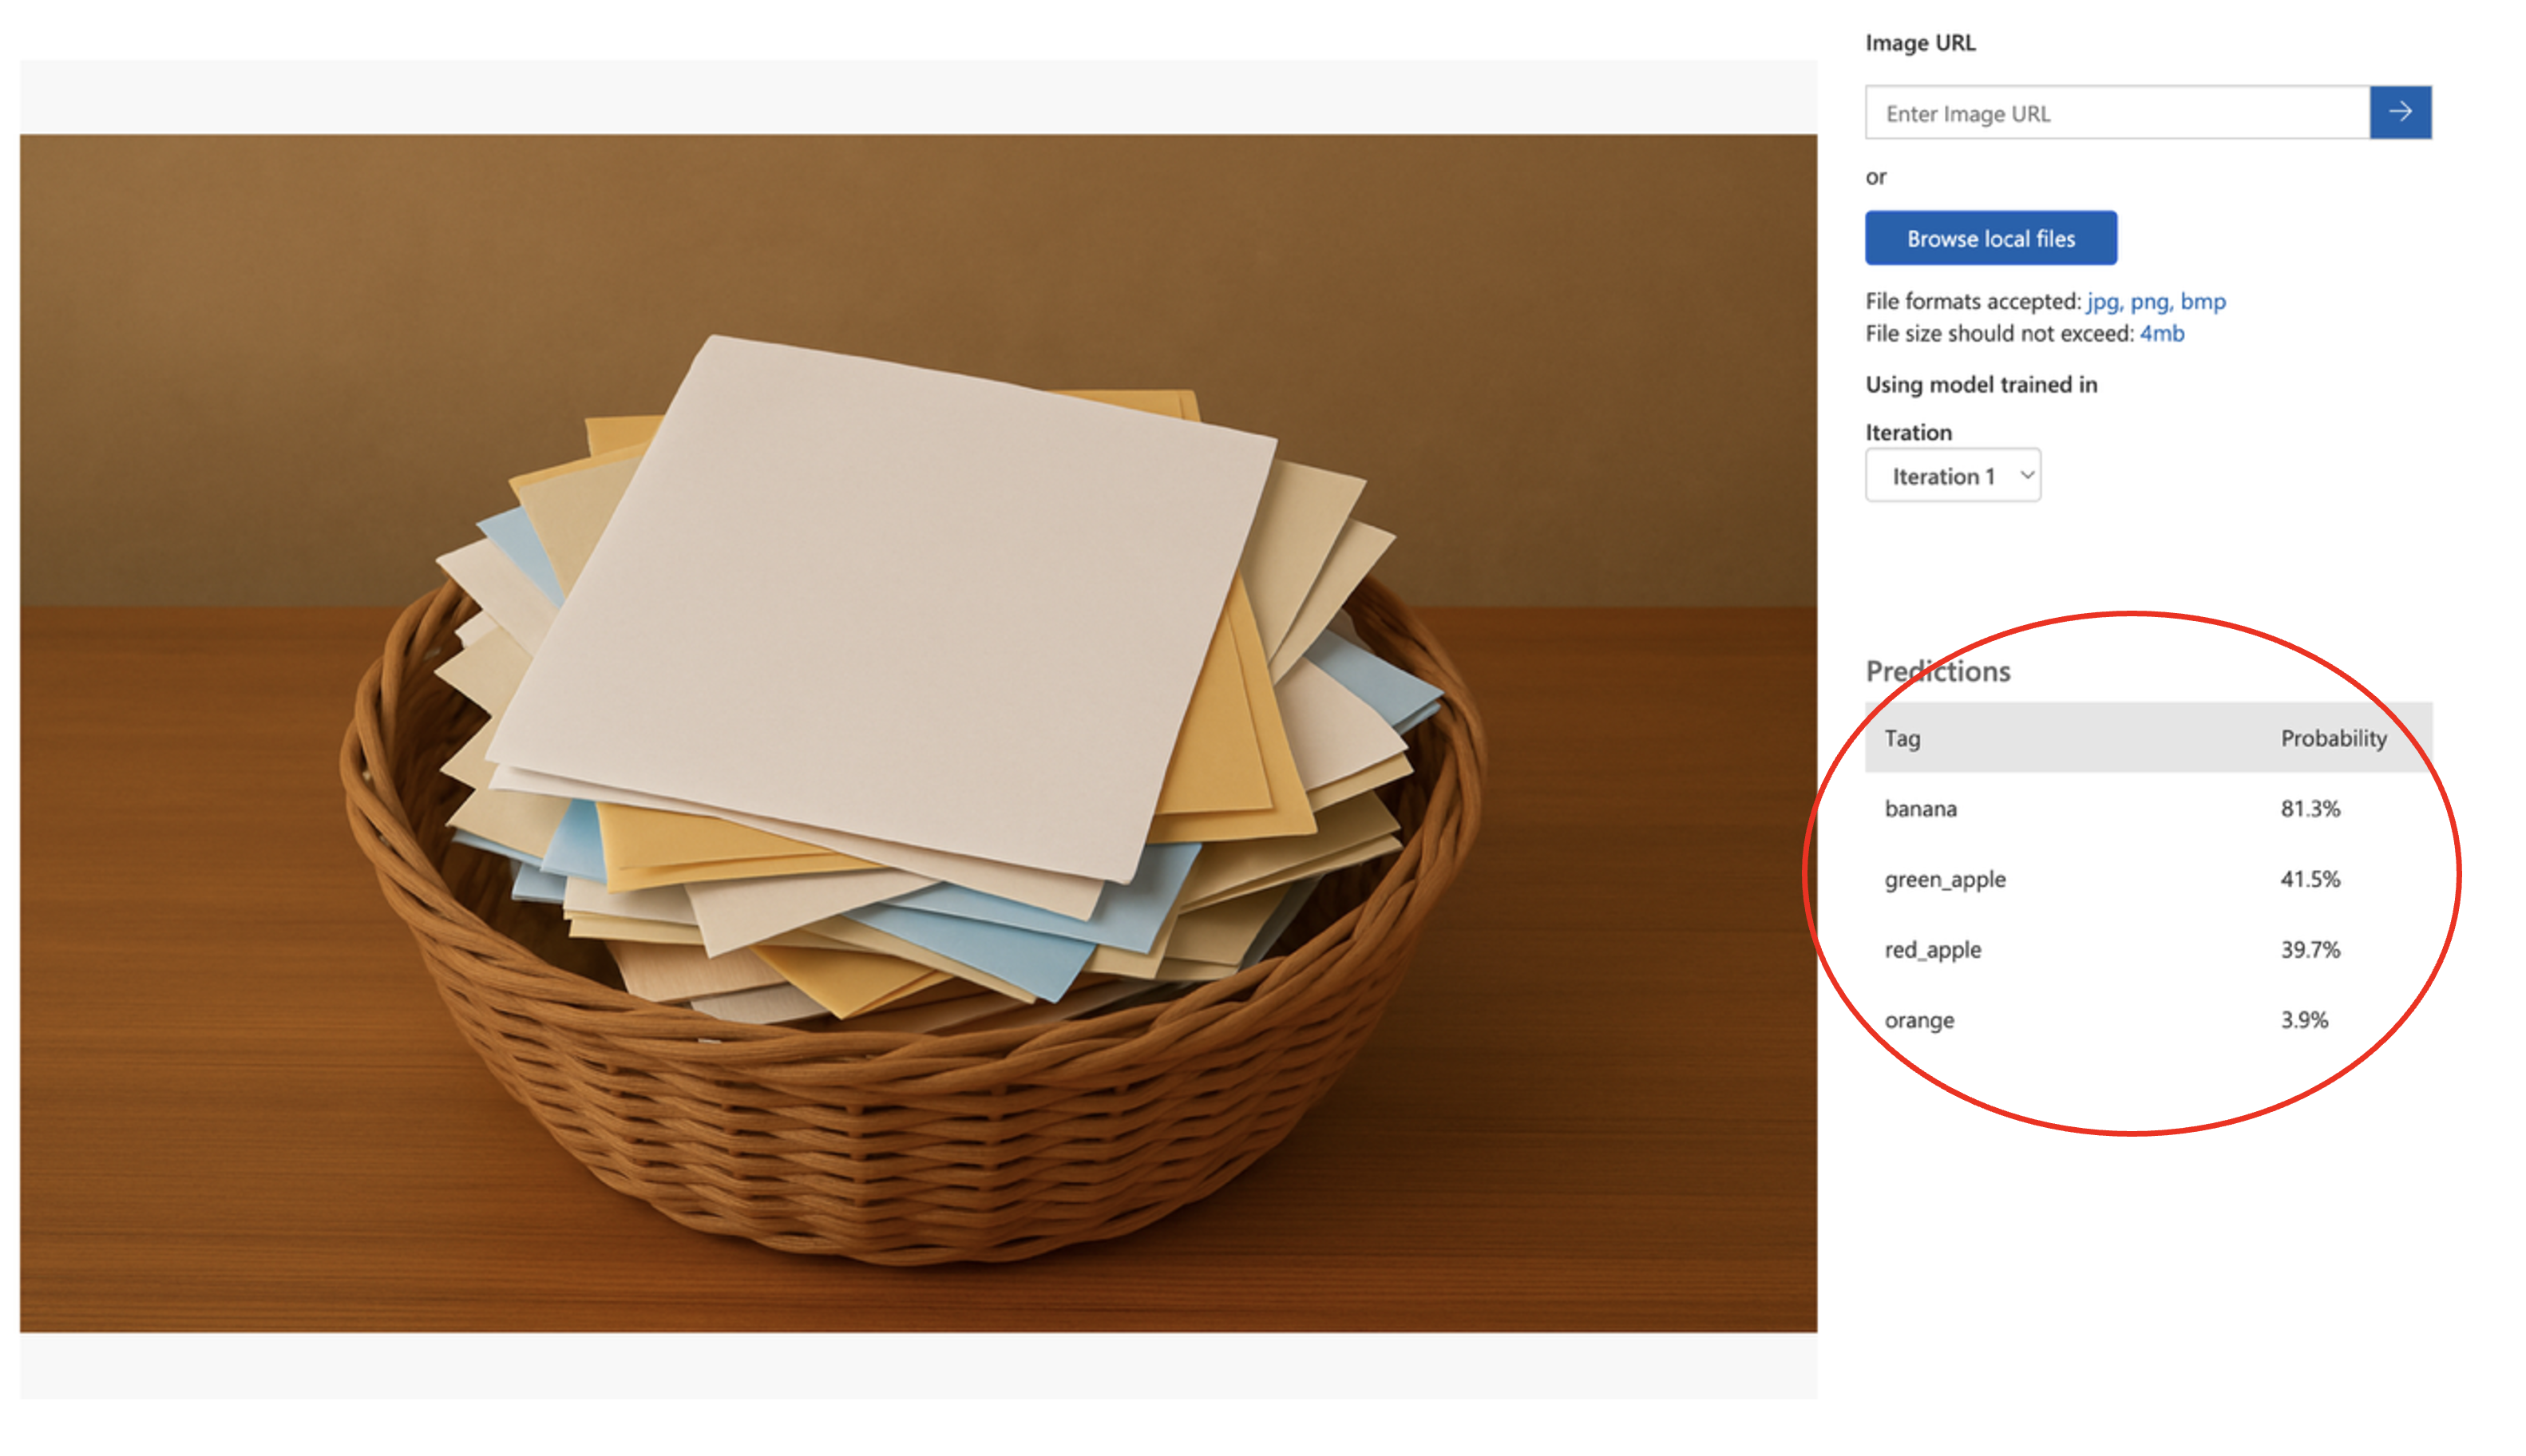Click the Tag column header

1902,738
